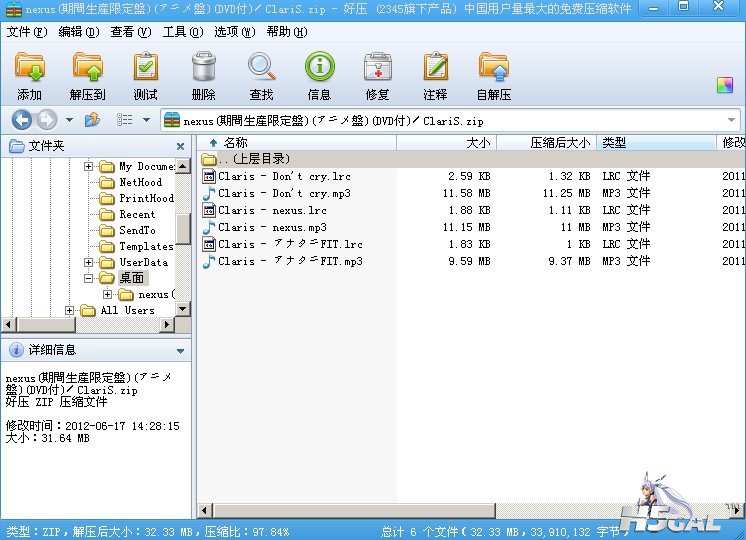Click the 测试 (Test) toolbar icon

pos(146,68)
